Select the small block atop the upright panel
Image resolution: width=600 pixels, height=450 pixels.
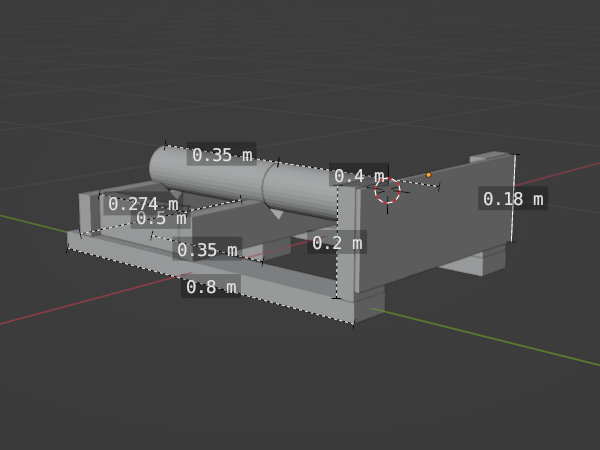click(x=494, y=159)
